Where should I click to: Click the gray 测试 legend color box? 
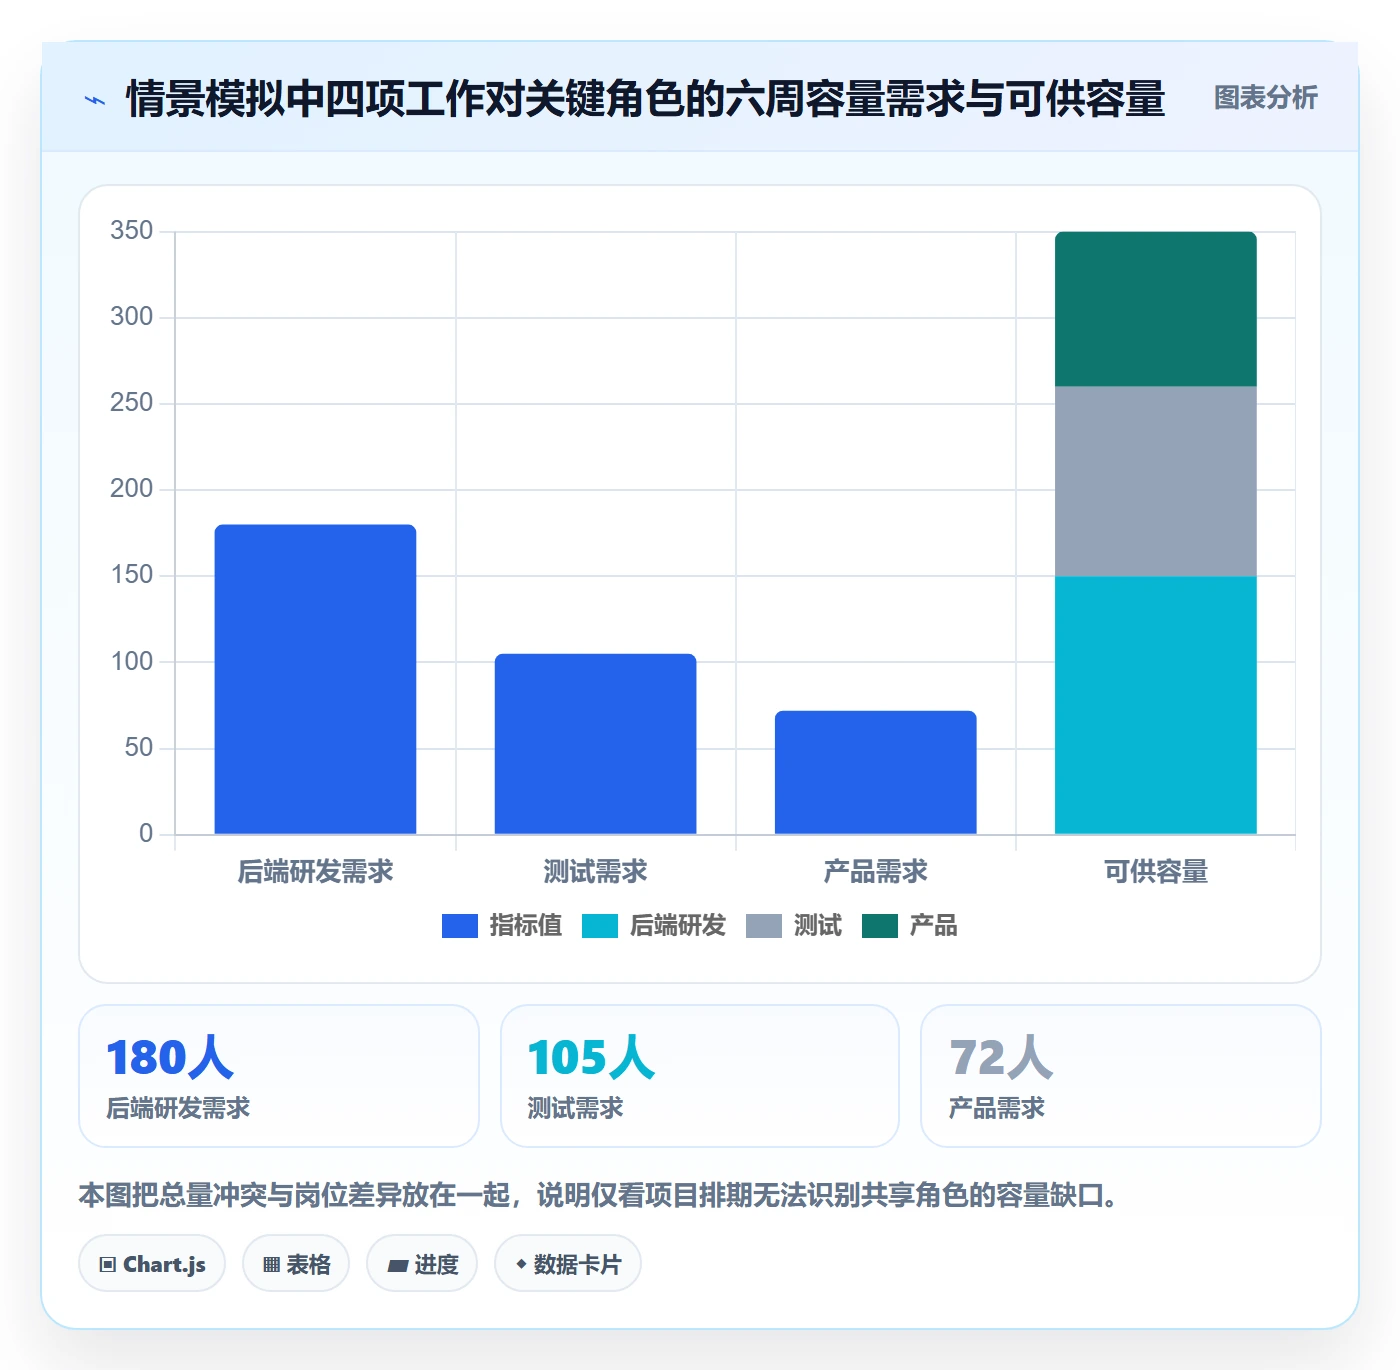pyautogui.click(x=764, y=926)
